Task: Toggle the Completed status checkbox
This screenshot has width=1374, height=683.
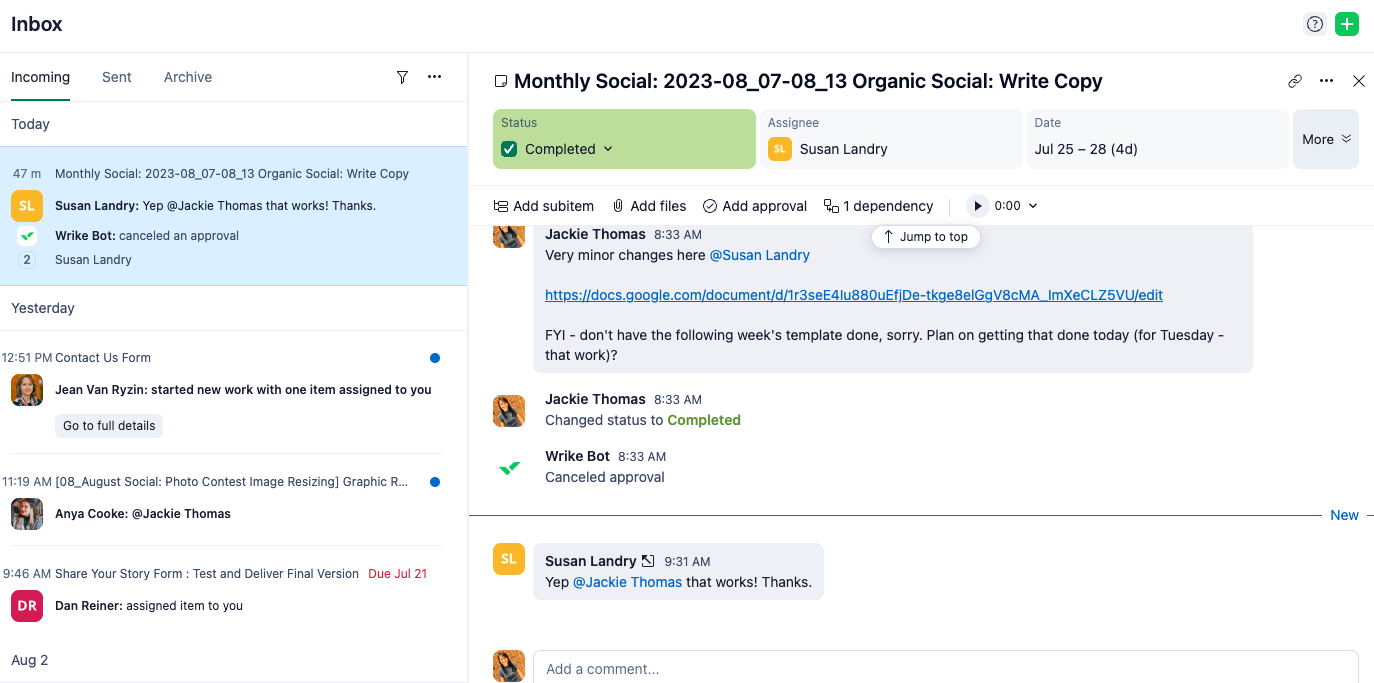Action: coord(509,149)
